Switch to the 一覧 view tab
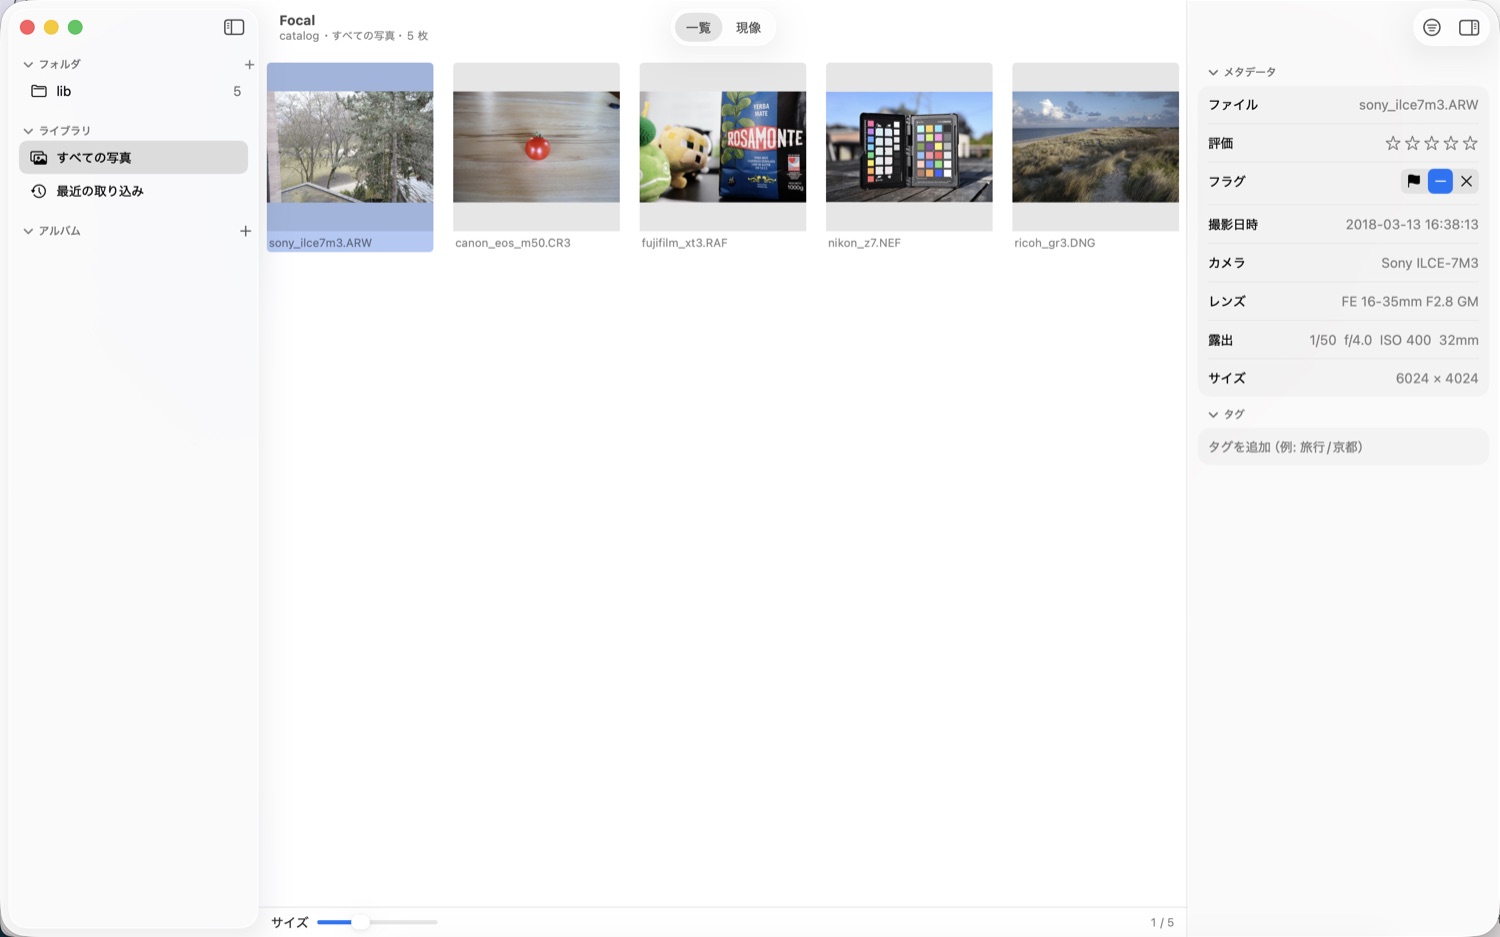1500x937 pixels. (x=698, y=28)
